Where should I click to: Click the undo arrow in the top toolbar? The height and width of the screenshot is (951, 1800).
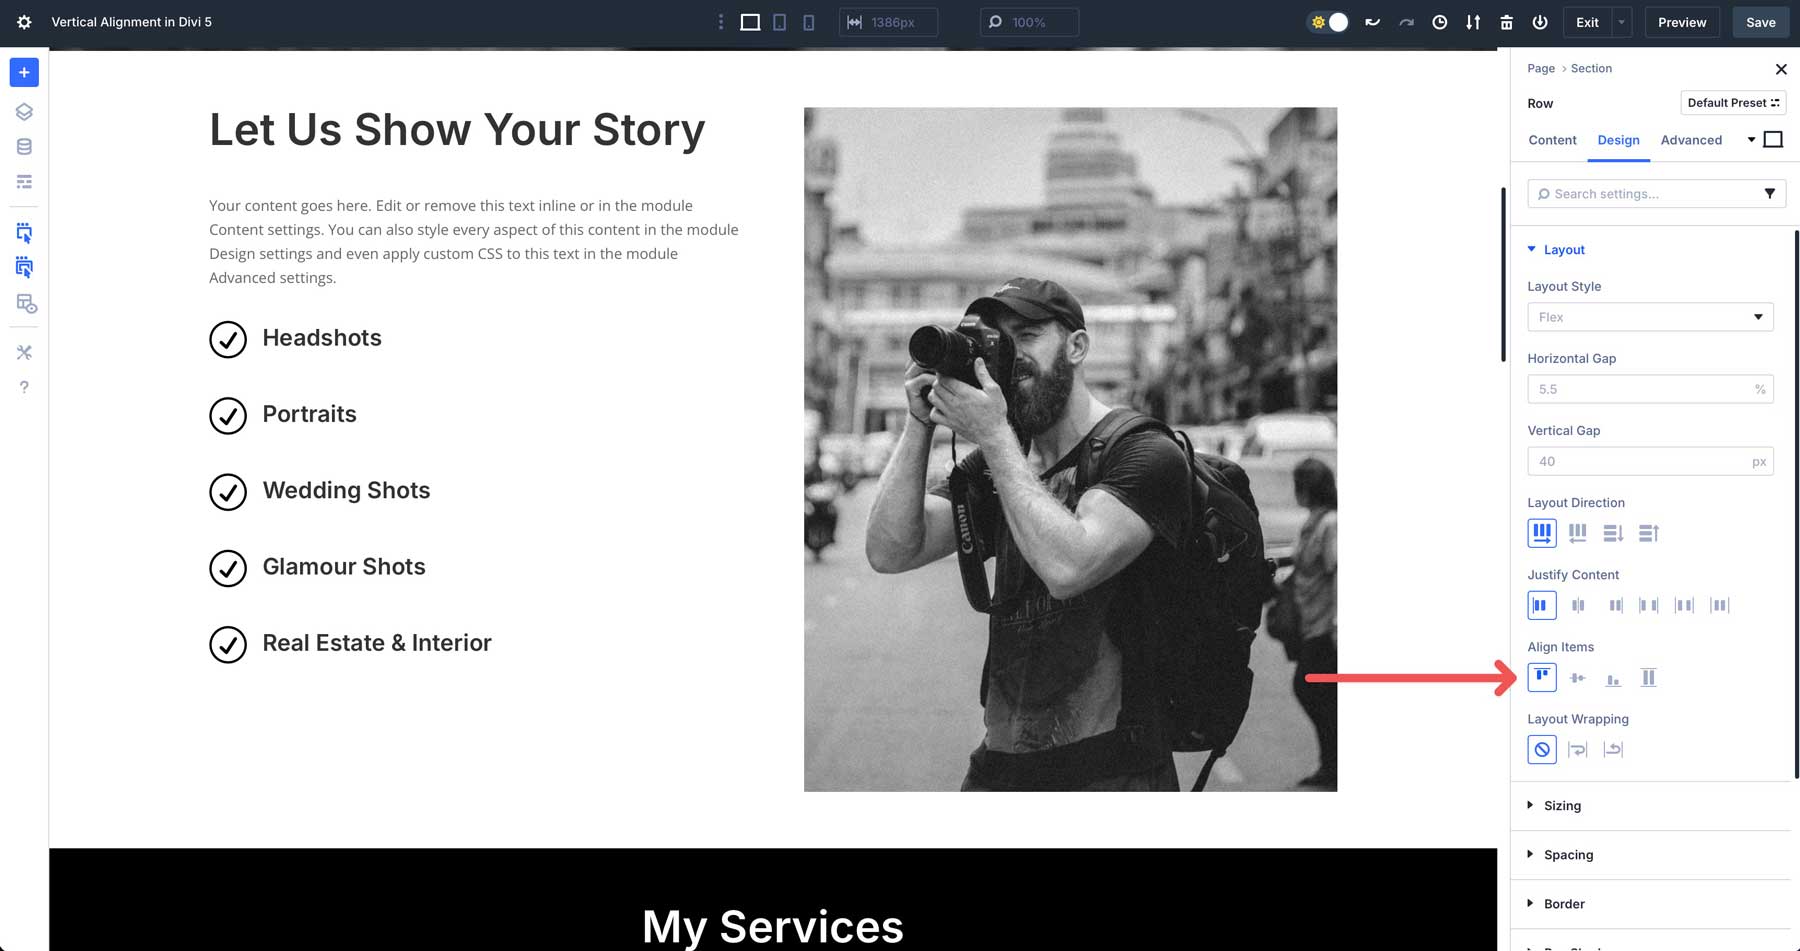point(1371,21)
